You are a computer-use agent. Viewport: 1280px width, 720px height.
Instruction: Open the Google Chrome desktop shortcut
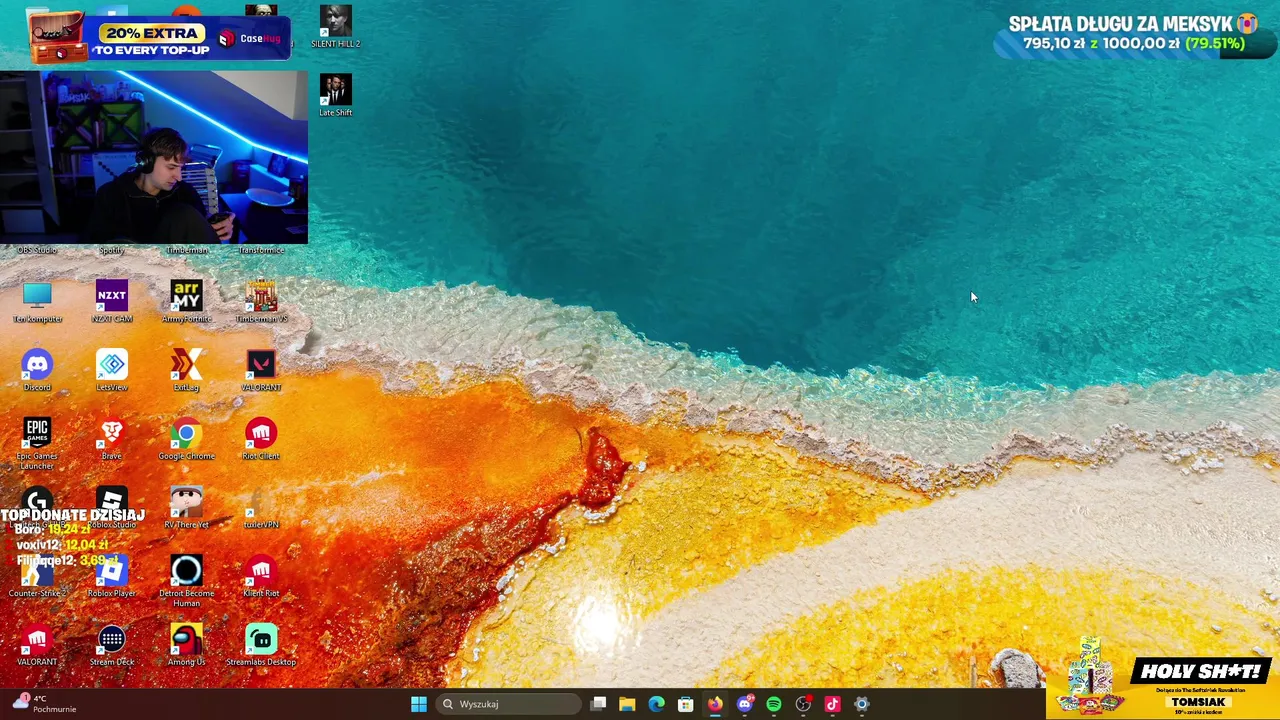(186, 439)
